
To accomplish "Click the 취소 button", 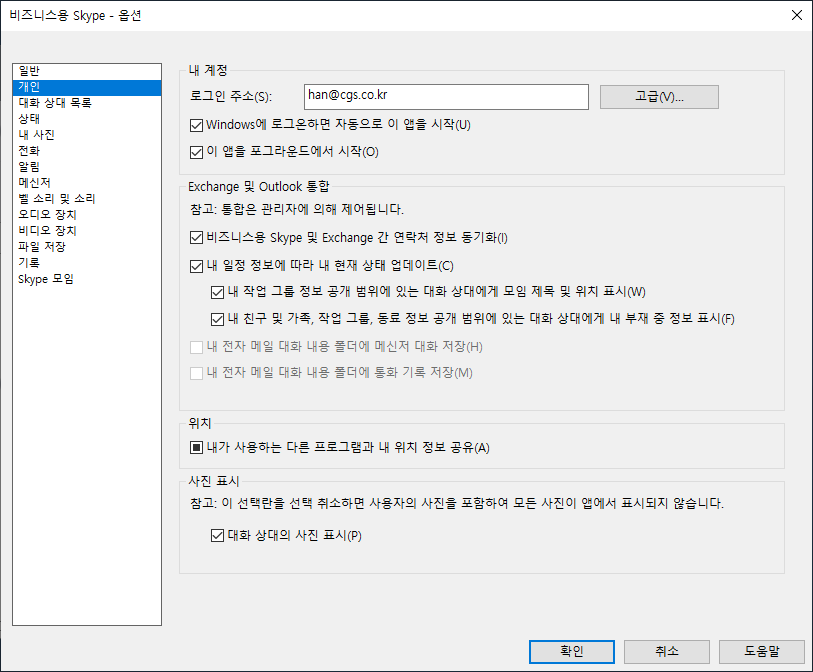I will point(667,652).
